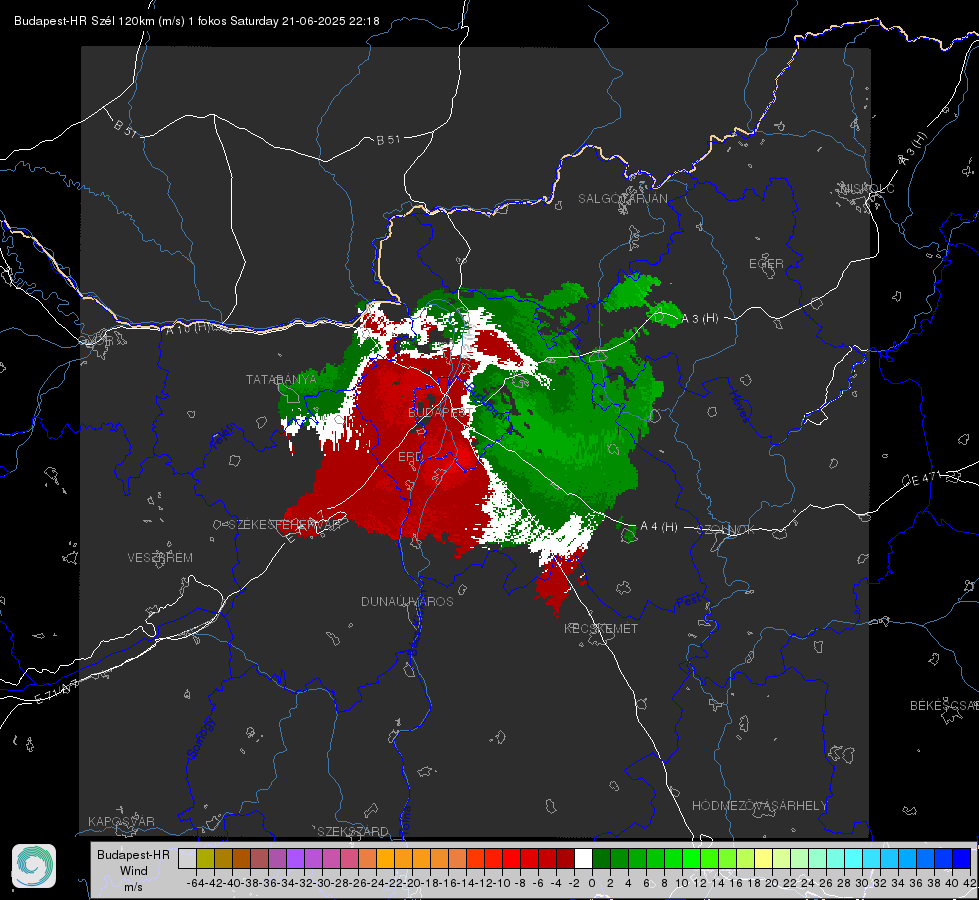Click the A 3 (H) label near Budapest echoes
979x900 pixels.
(x=699, y=319)
